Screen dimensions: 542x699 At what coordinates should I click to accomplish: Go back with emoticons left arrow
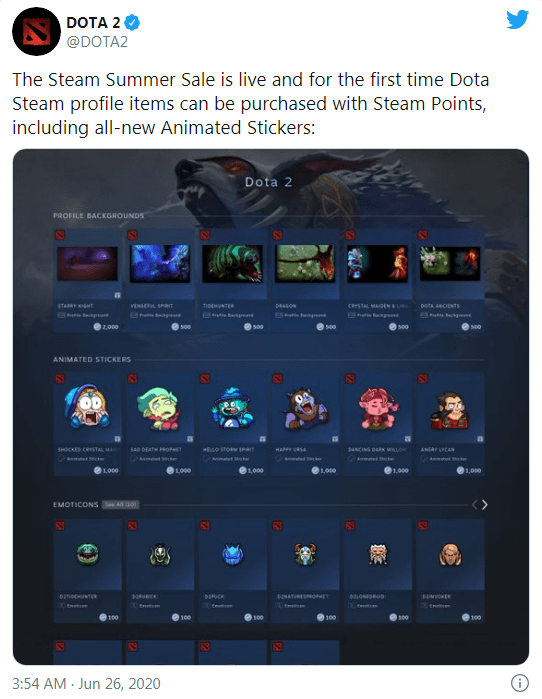pos(474,505)
